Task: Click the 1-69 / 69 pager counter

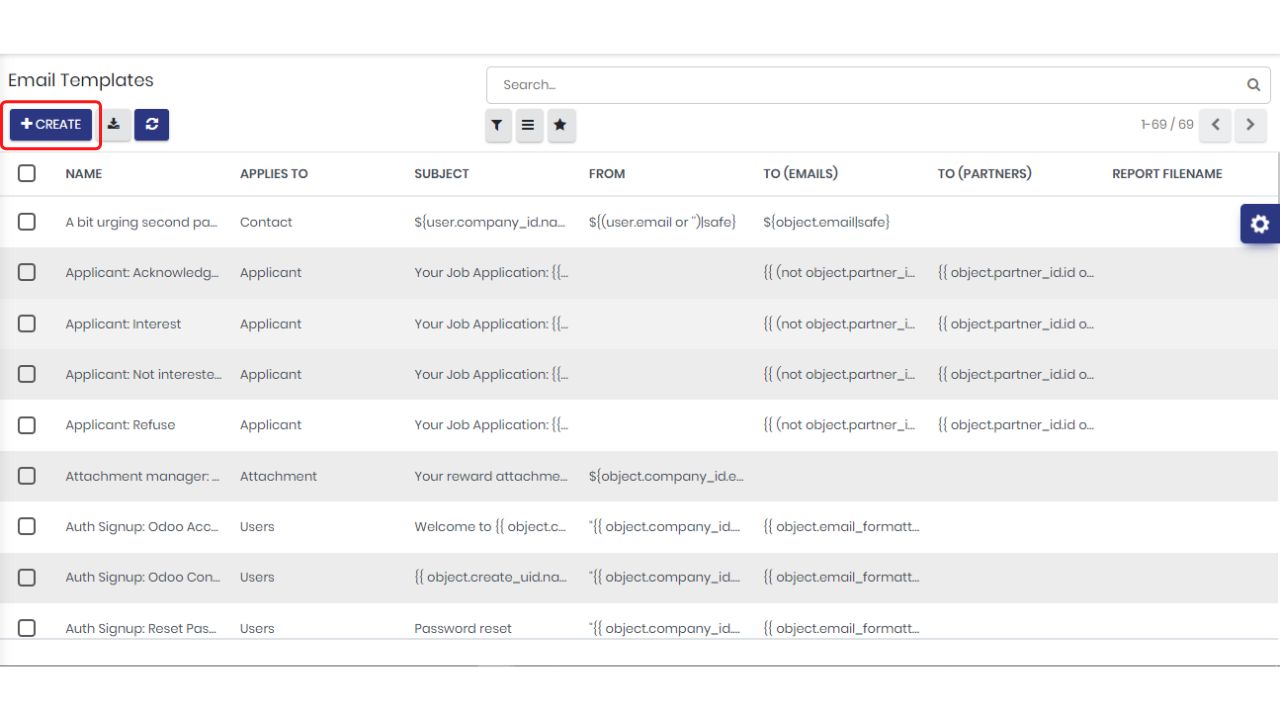Action: tap(1167, 125)
